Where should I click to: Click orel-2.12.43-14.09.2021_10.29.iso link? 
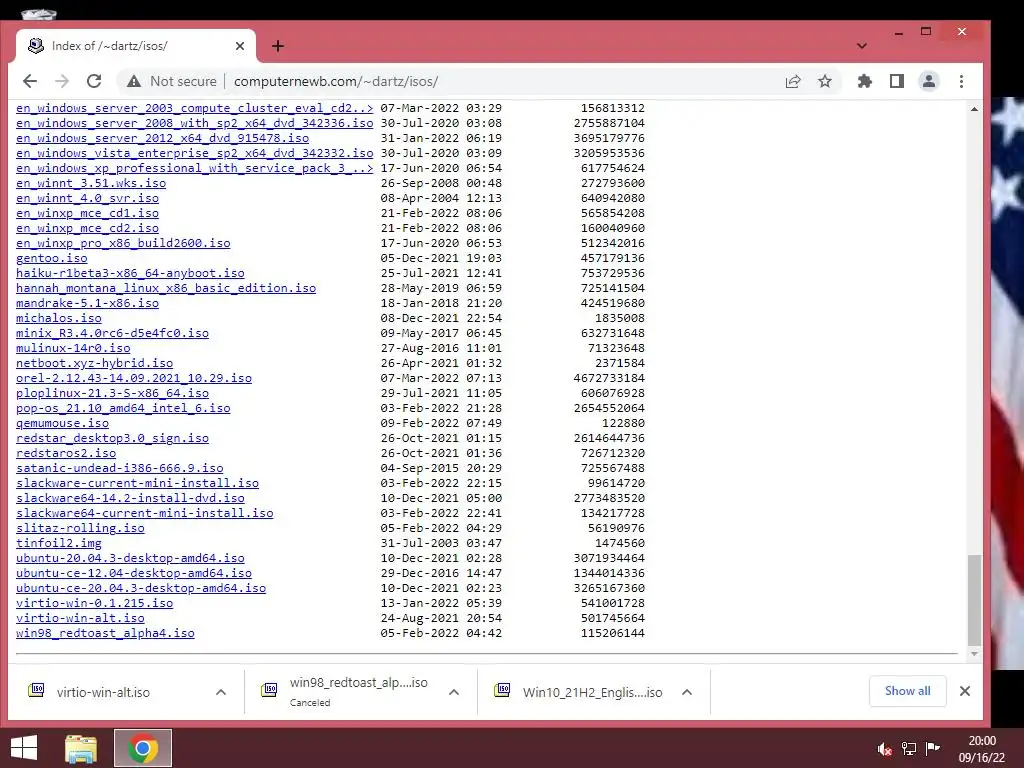(x=134, y=378)
